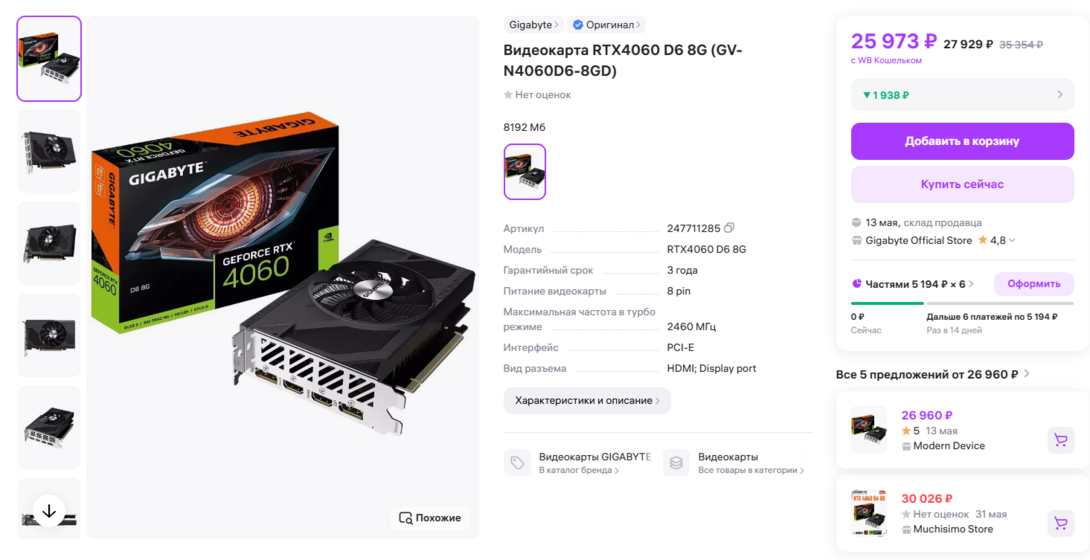
Task: Click the down arrow under thumbnails
Action: tap(49, 511)
